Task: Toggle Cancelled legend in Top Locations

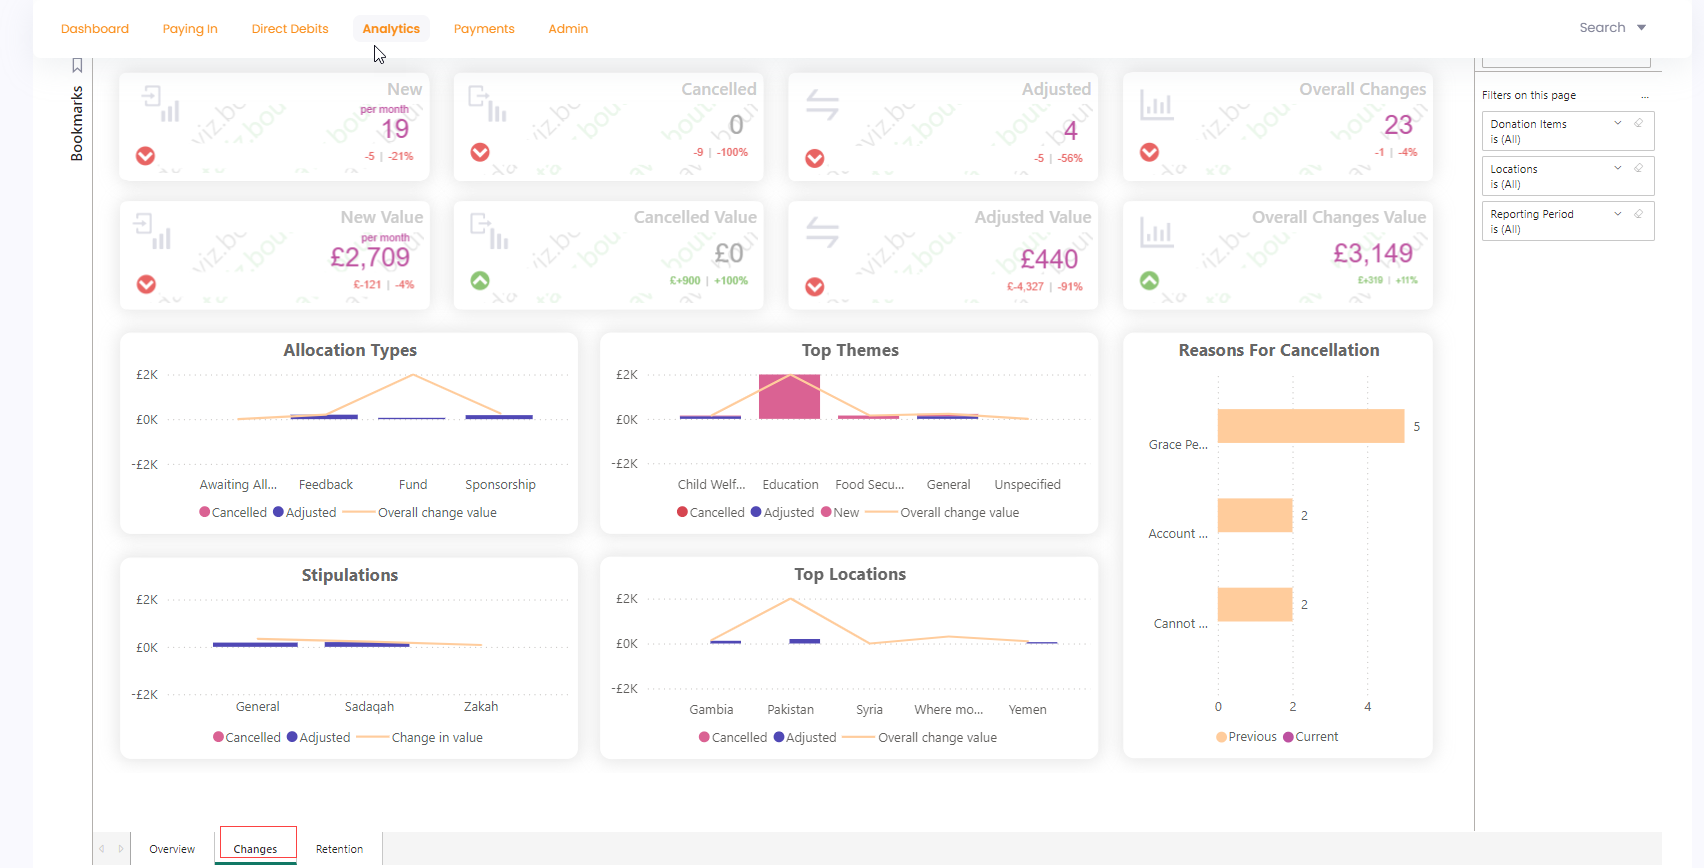Action: [733, 737]
